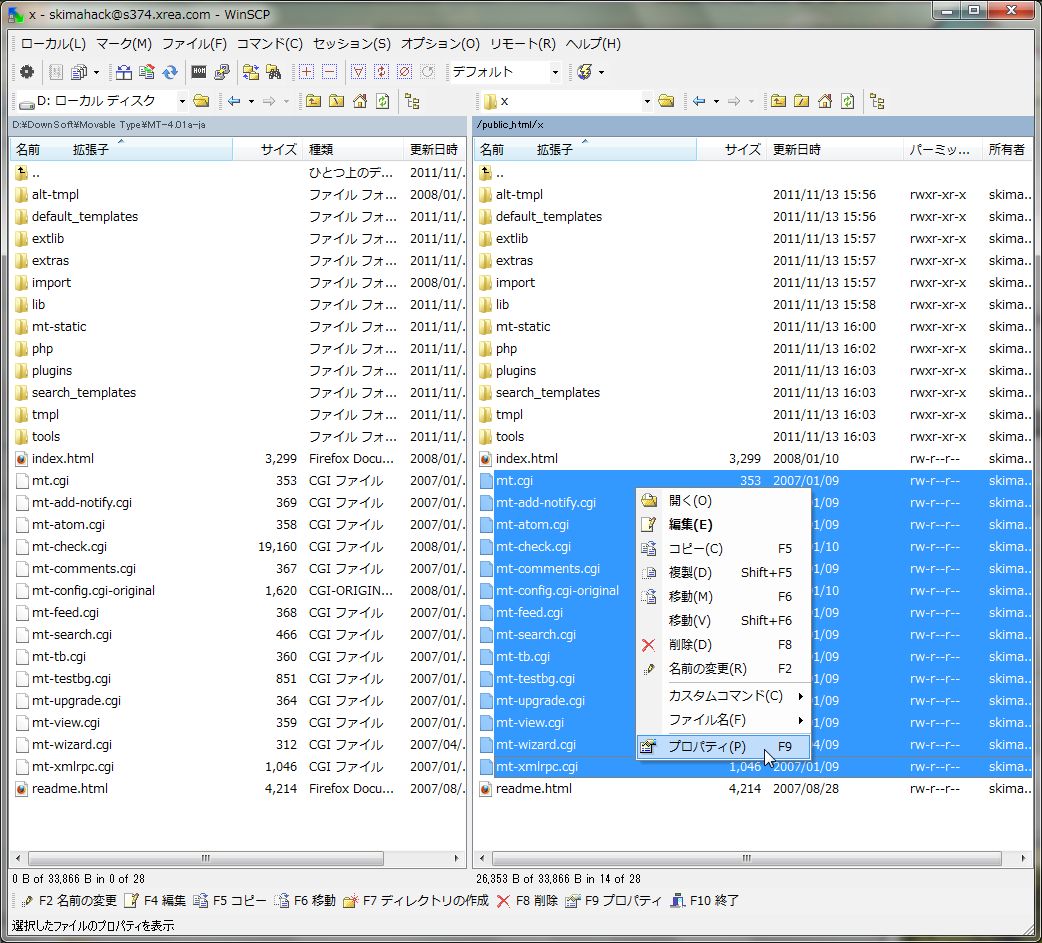
Task: Open the マーク(M) menu
Action: pos(124,44)
